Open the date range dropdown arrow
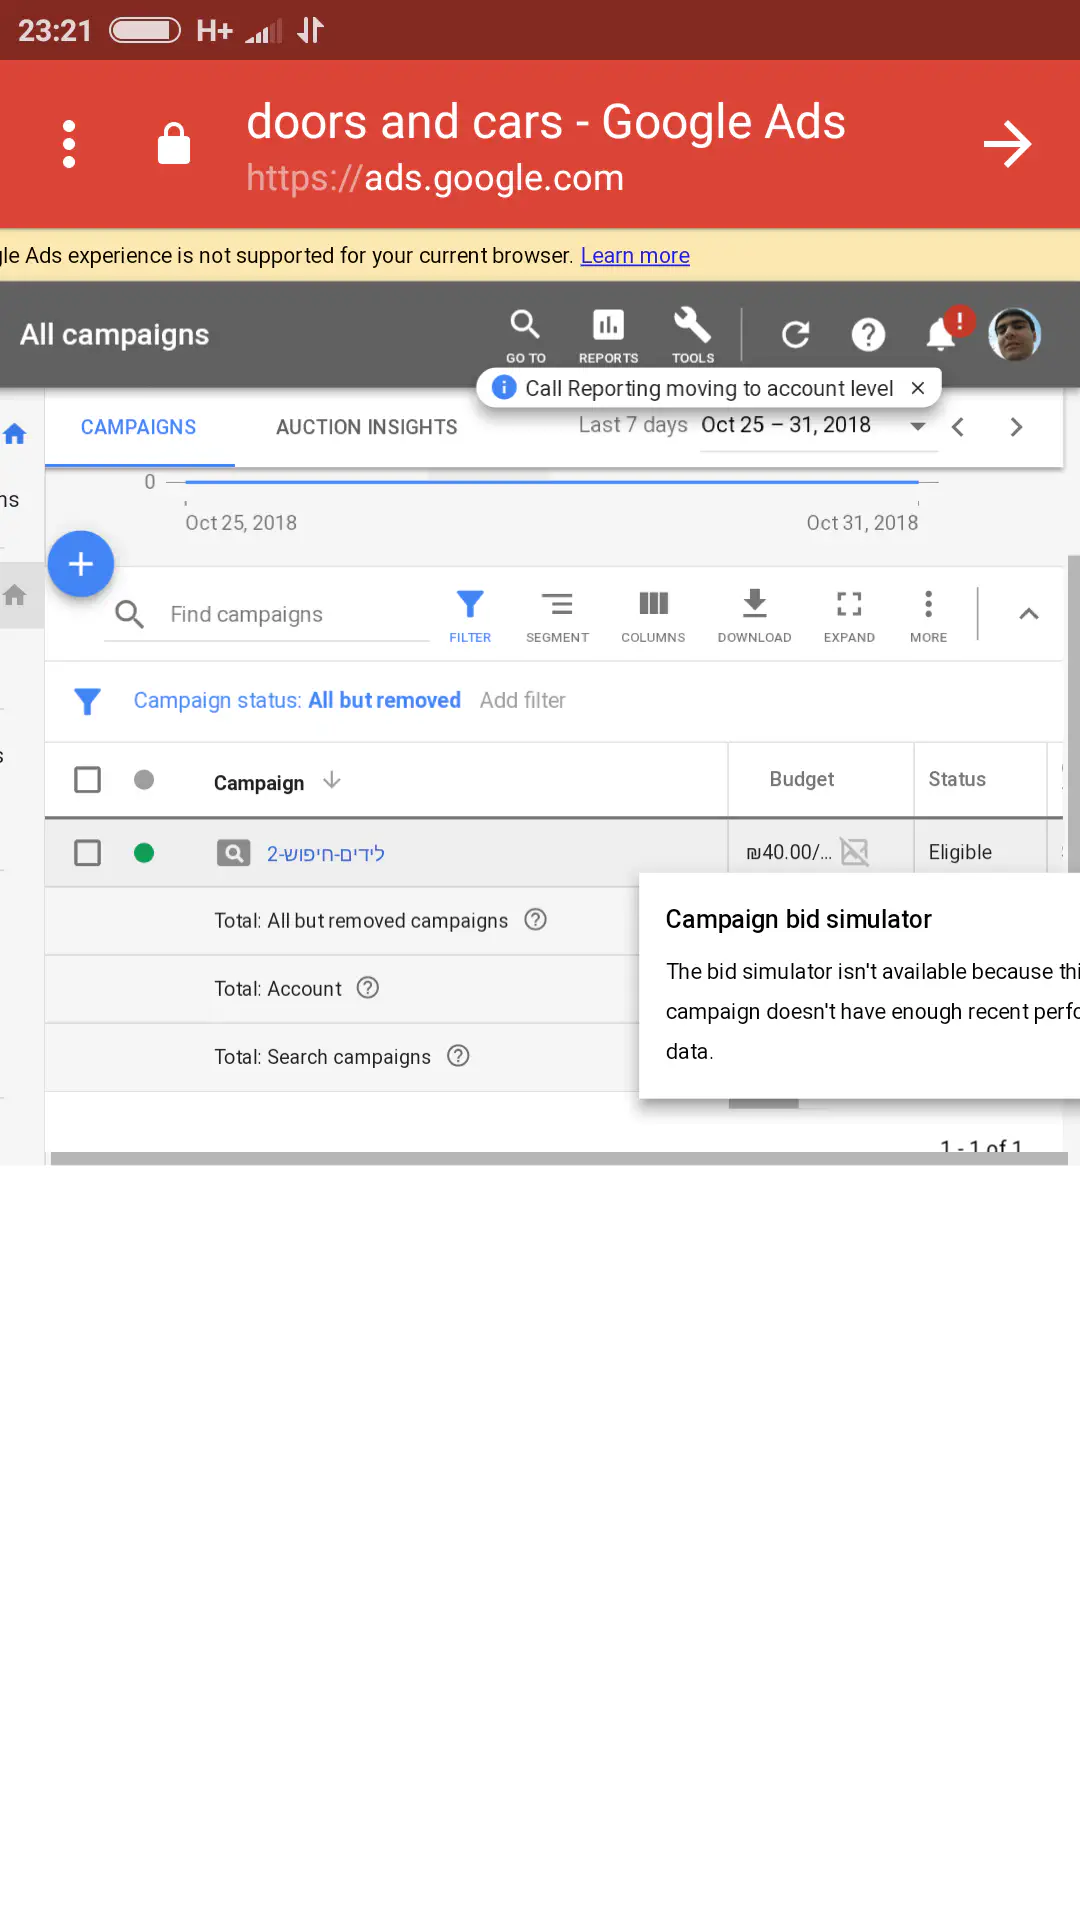This screenshot has width=1080, height=1920. (917, 427)
